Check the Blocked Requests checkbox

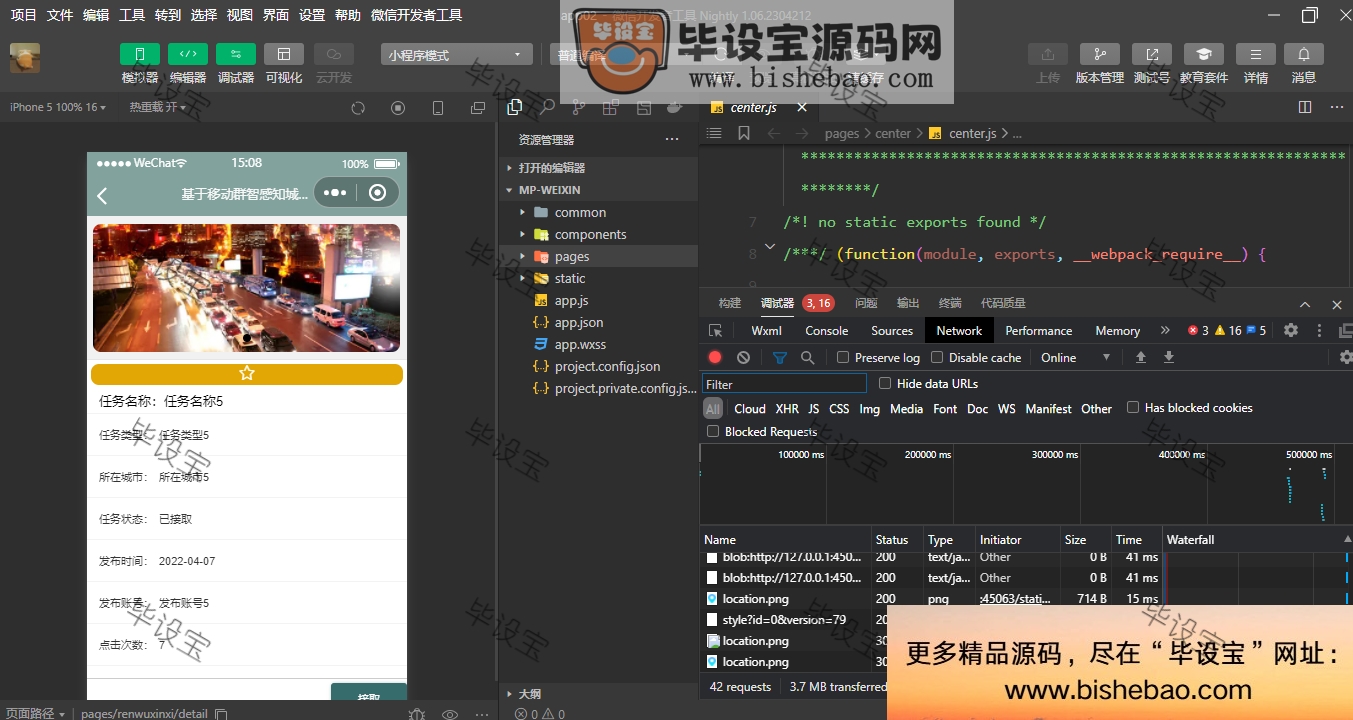pyautogui.click(x=713, y=431)
